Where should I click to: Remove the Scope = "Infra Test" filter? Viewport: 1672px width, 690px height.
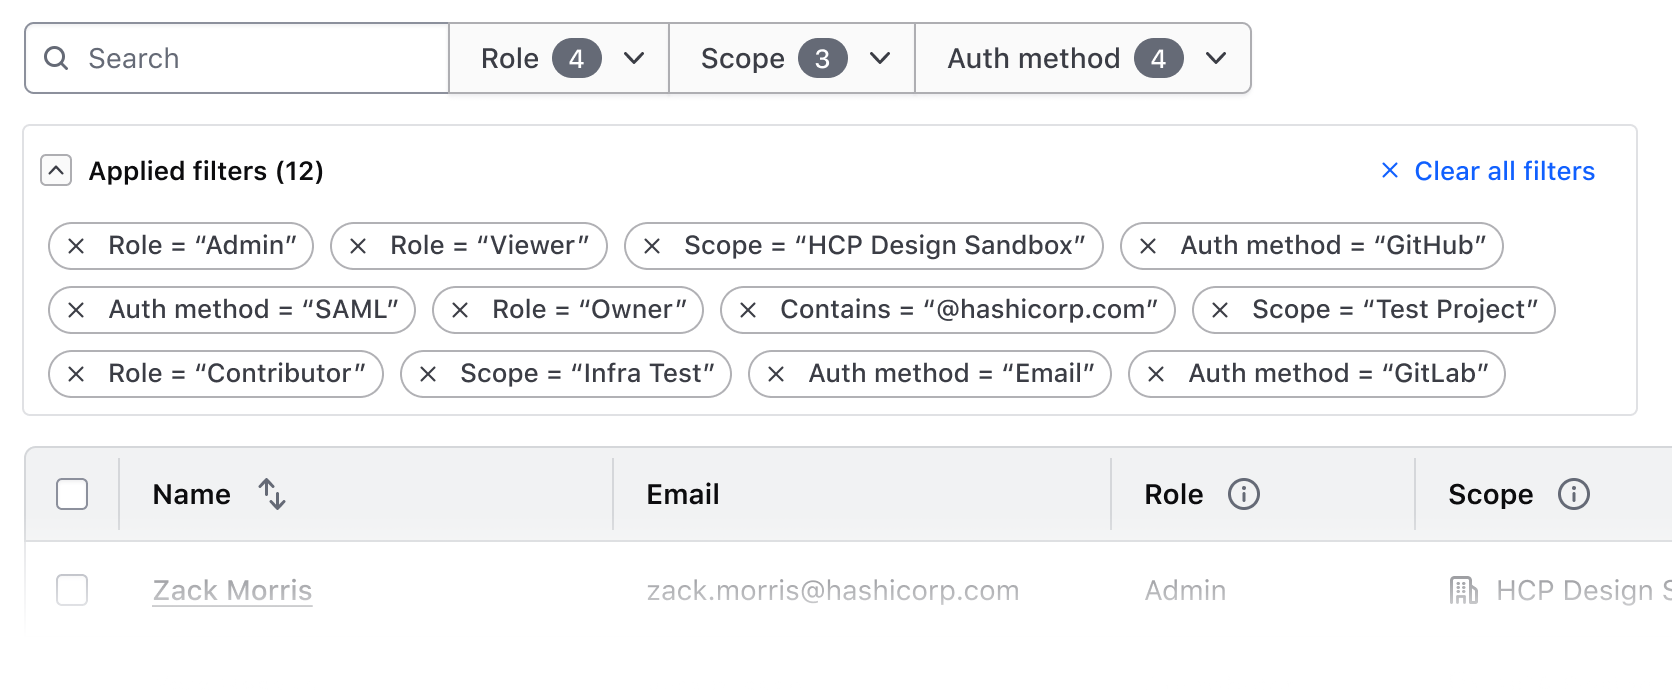[428, 374]
